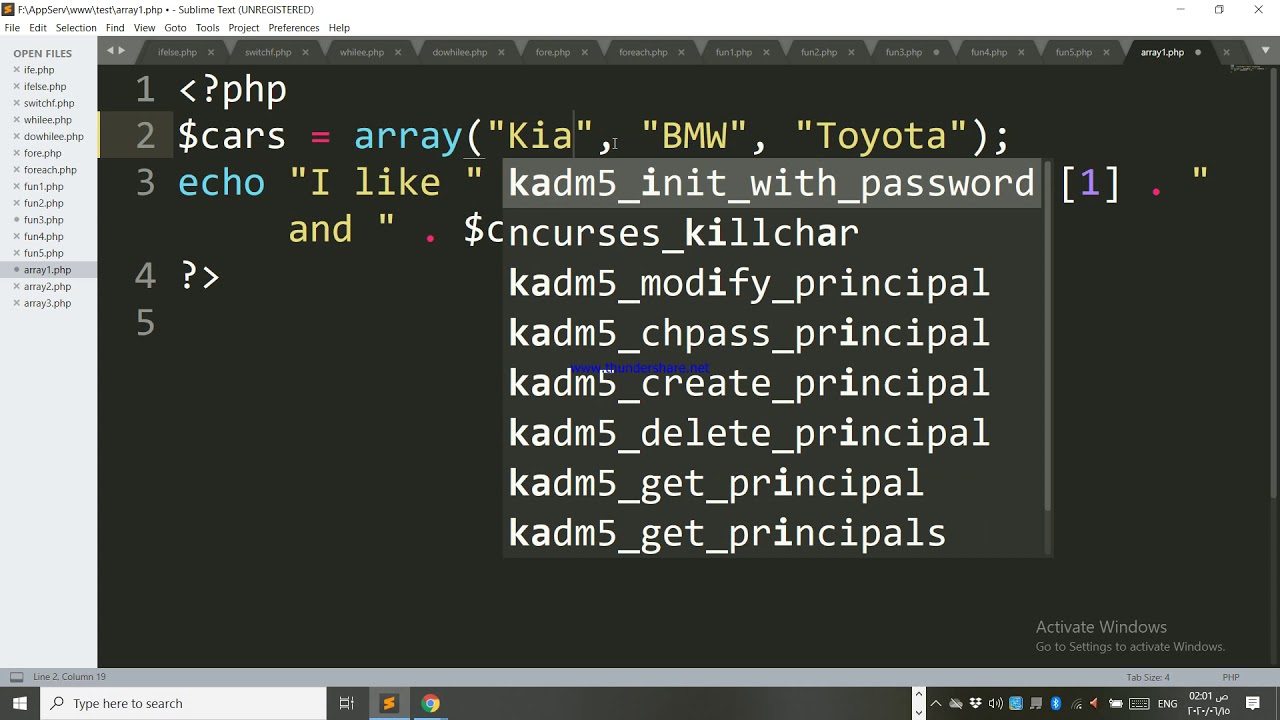Close switchf.php from the sidebar list
The height and width of the screenshot is (720, 1280).
[x=16, y=103]
